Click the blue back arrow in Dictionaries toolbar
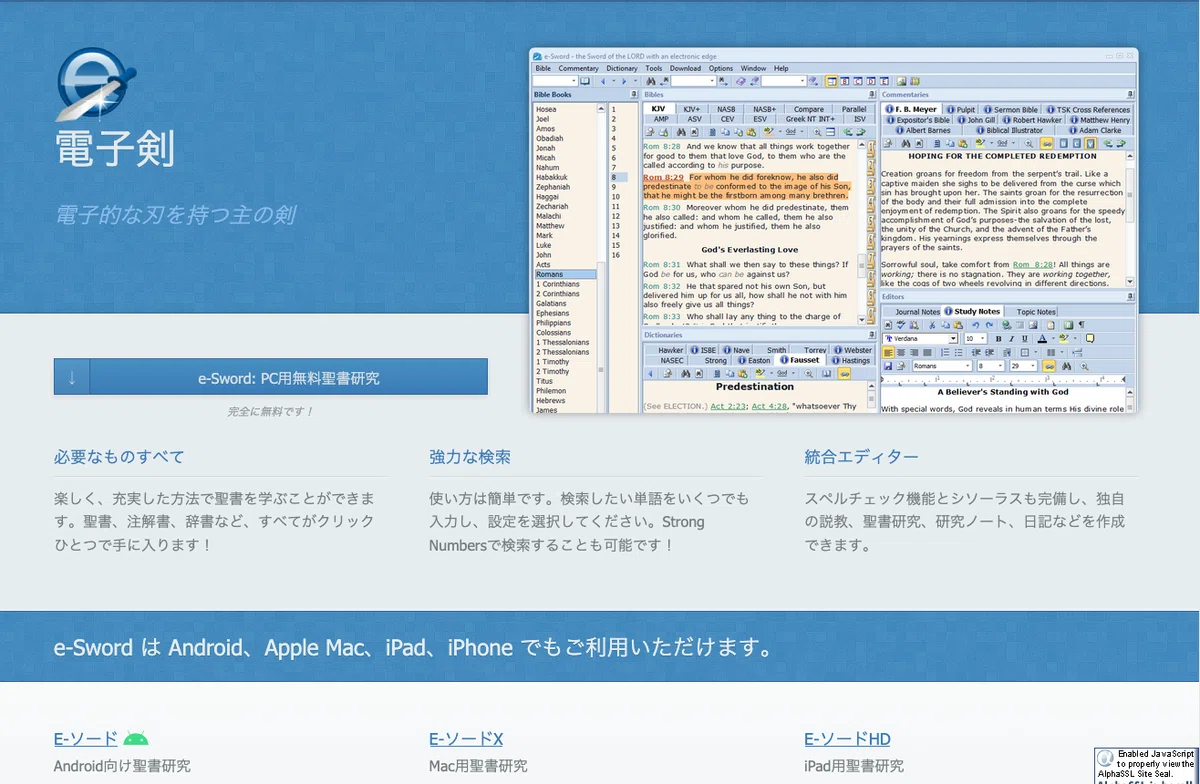 (650, 373)
